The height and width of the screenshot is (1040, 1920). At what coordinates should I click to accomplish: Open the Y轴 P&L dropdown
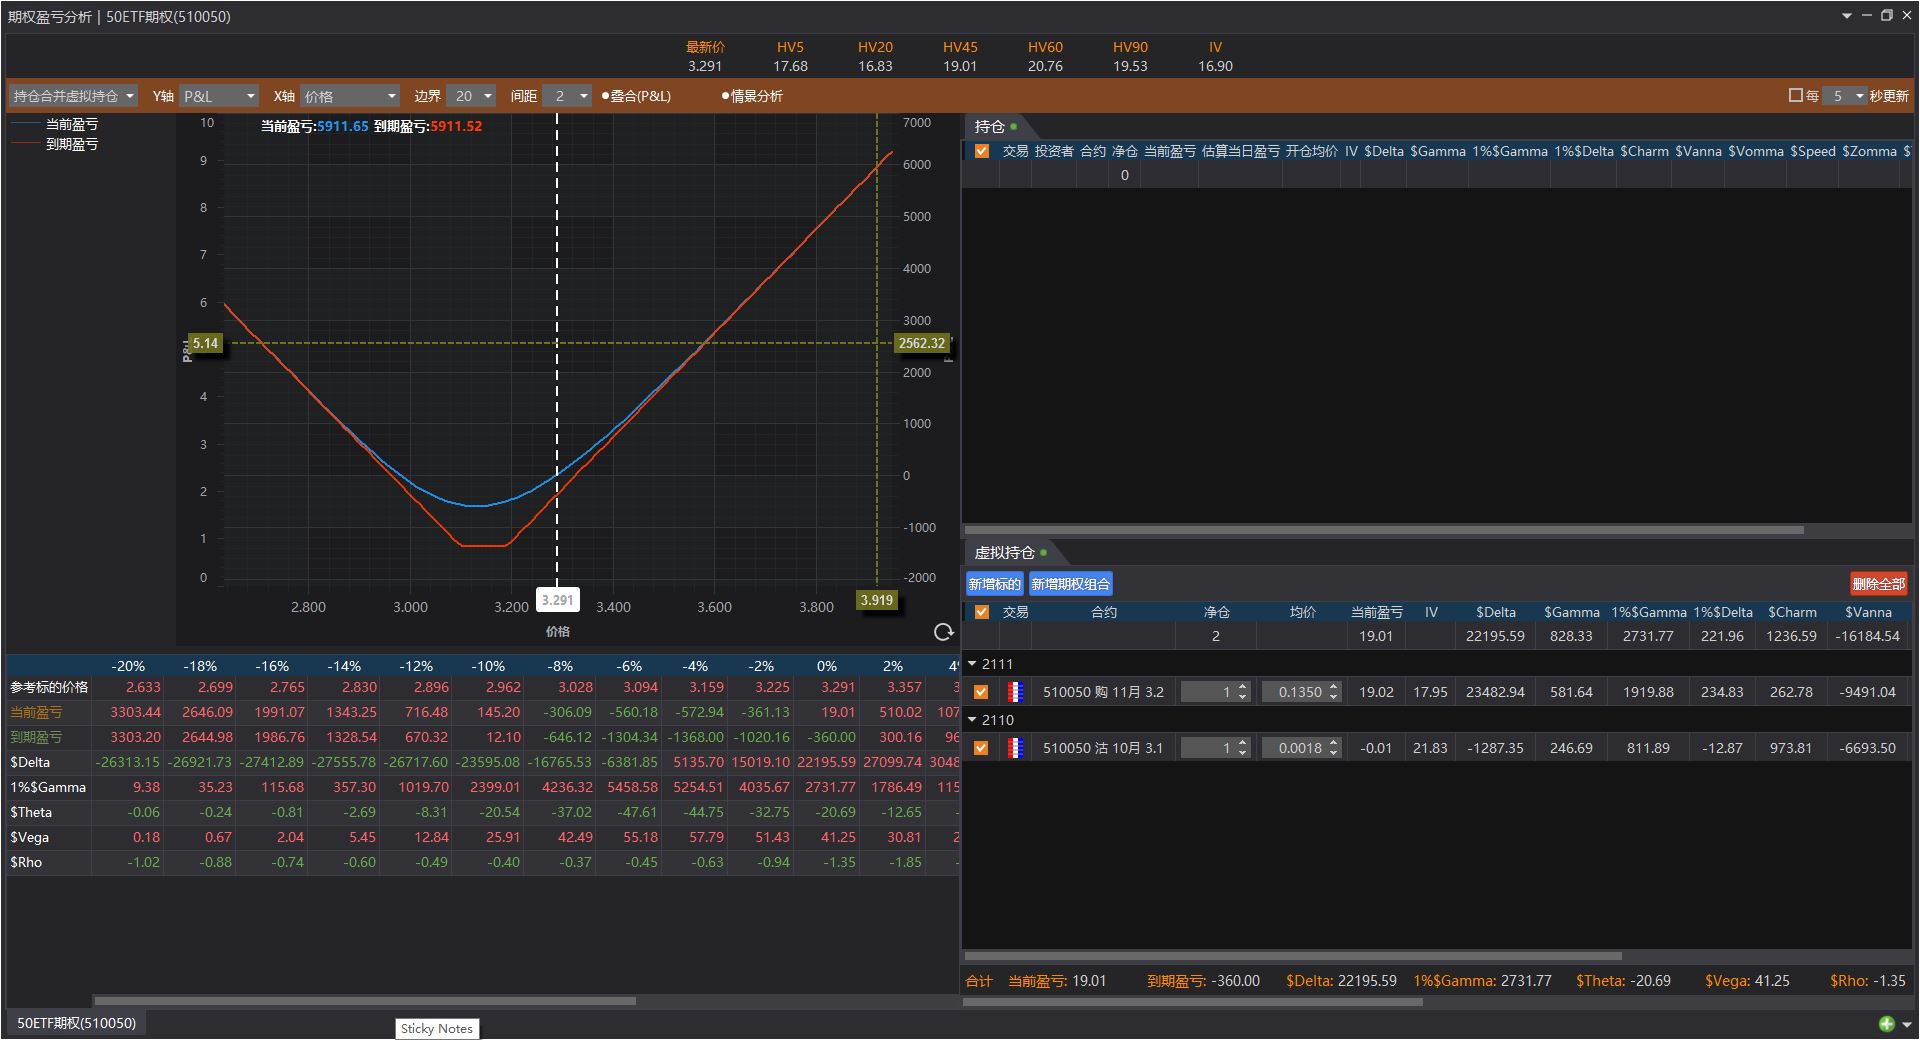tap(219, 96)
